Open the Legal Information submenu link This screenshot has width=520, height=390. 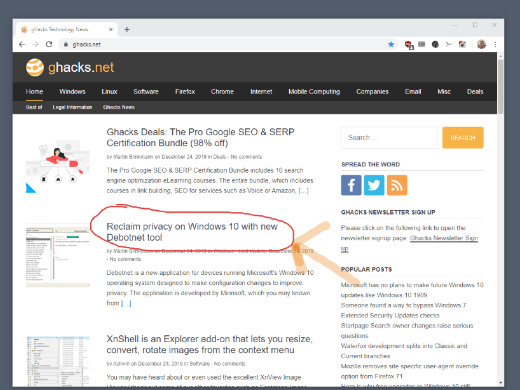pyautogui.click(x=72, y=107)
